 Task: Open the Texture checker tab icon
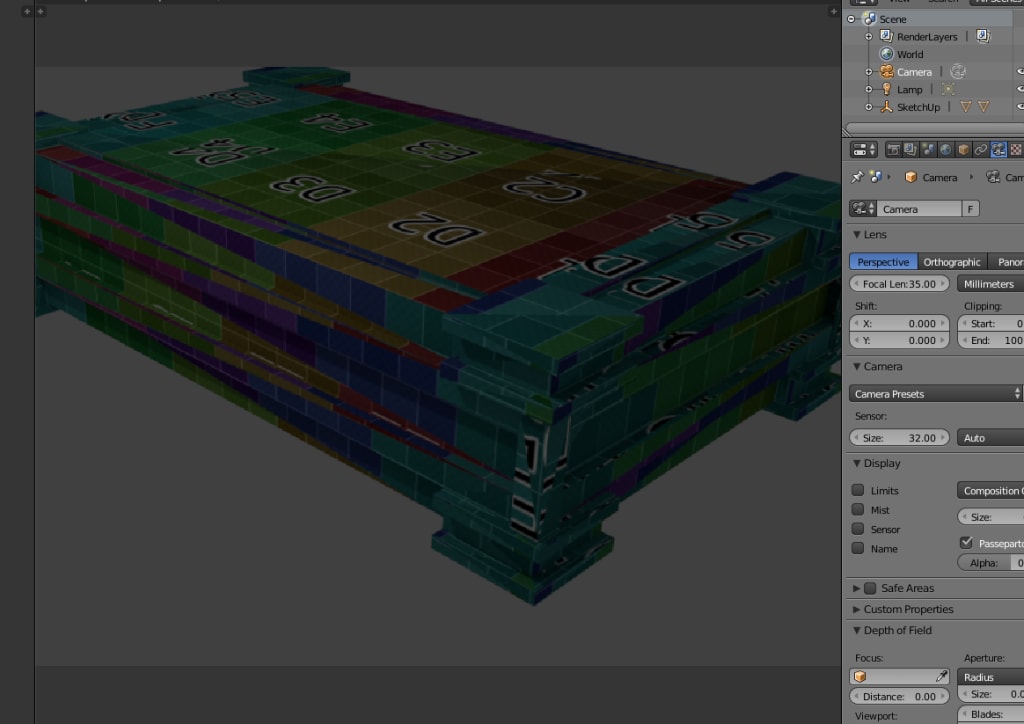[1016, 150]
